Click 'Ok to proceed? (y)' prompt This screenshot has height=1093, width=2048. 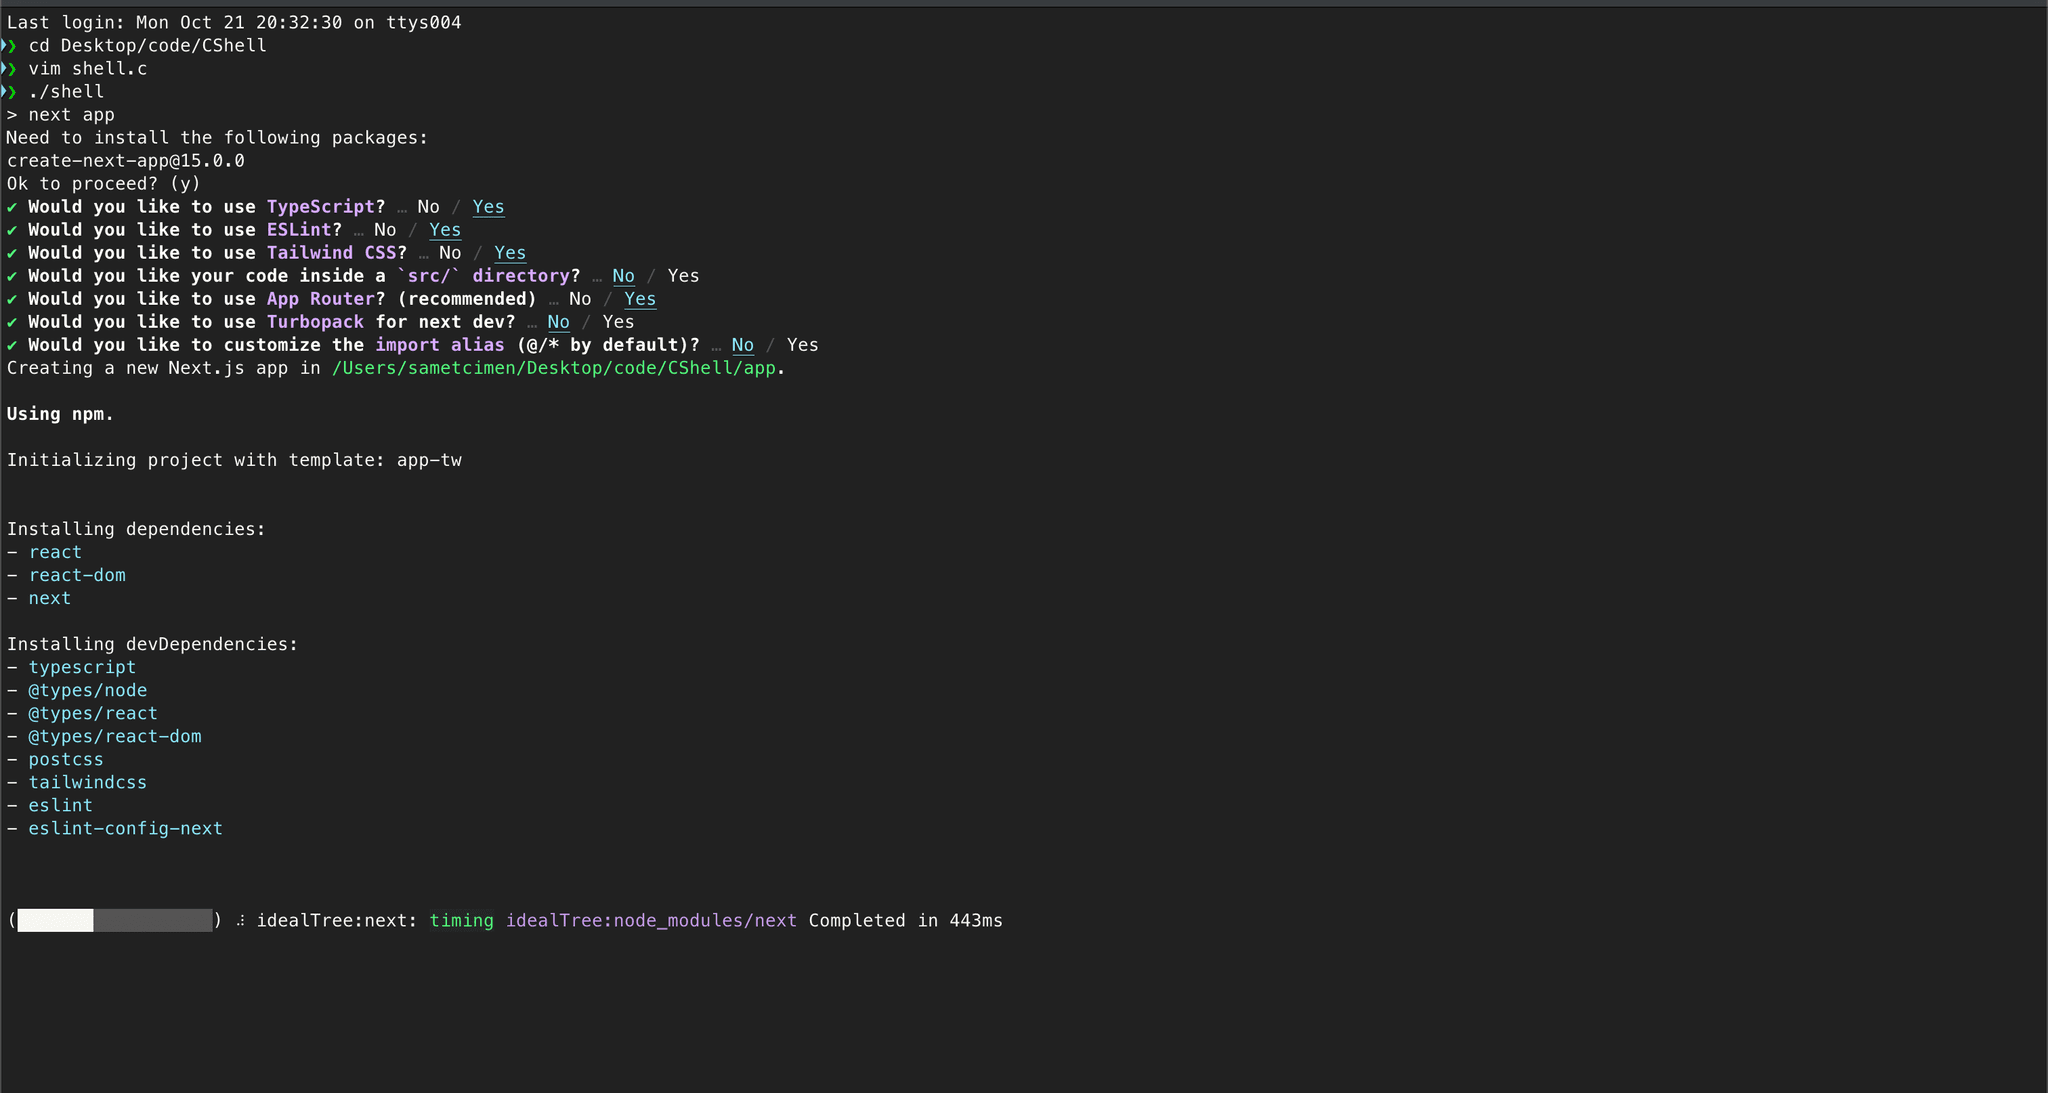click(x=104, y=184)
